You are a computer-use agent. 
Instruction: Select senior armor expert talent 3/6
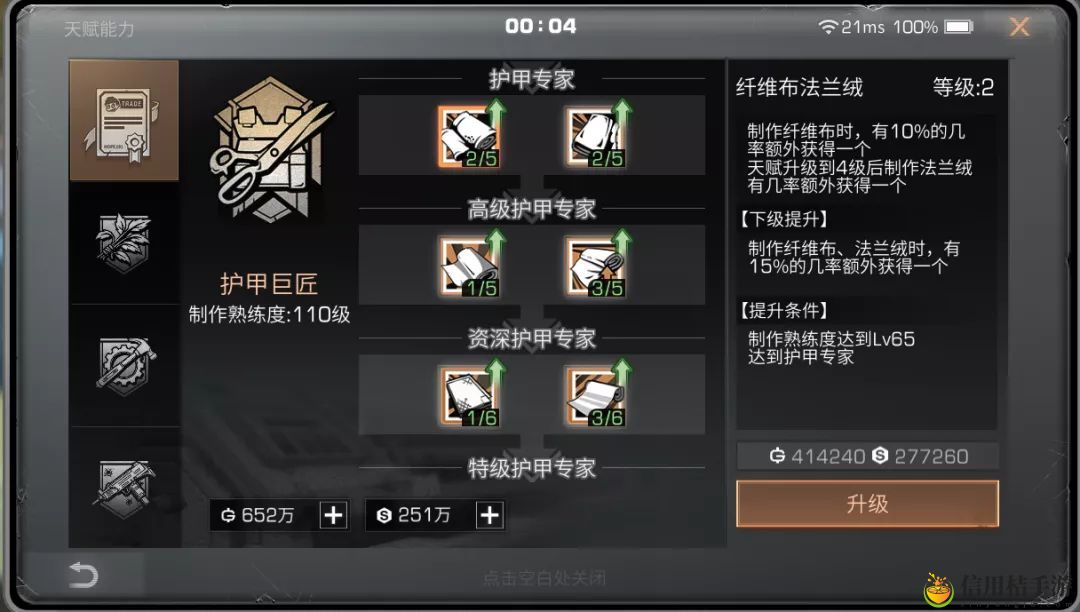(596, 396)
